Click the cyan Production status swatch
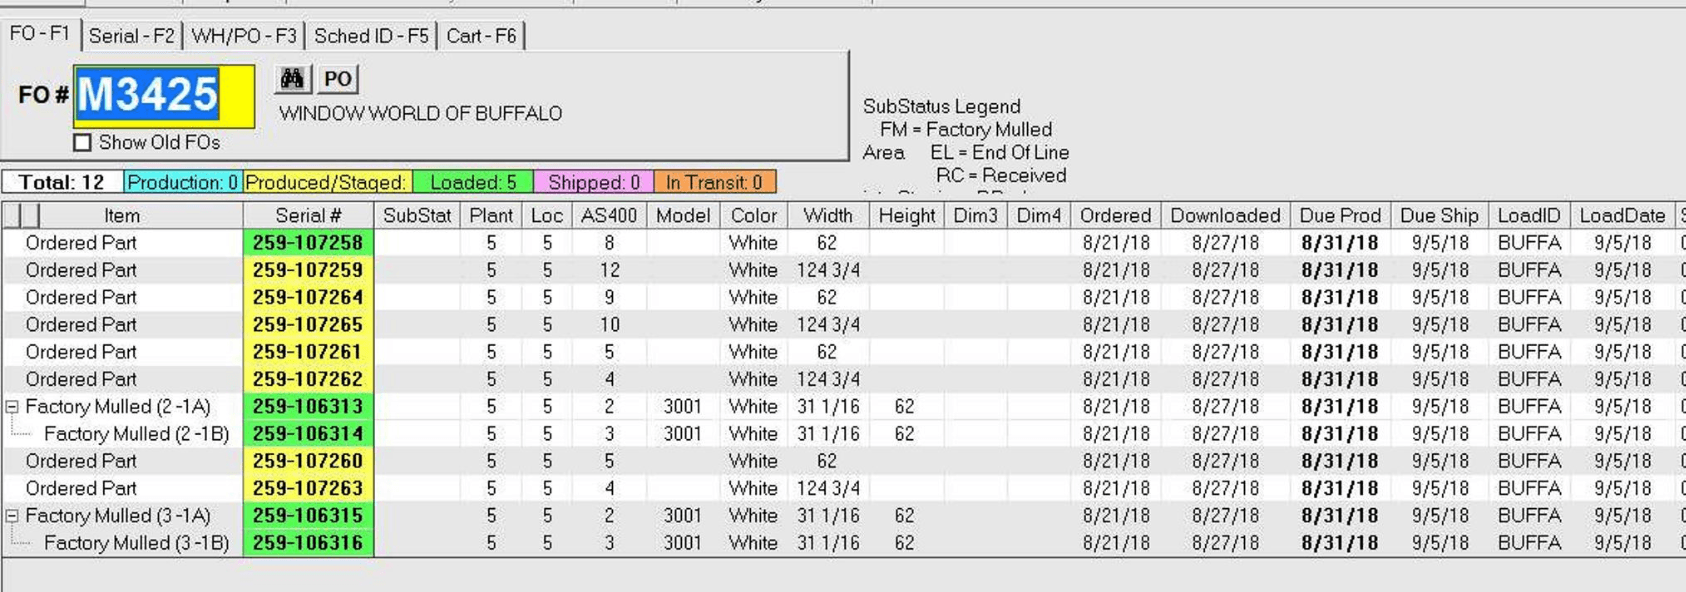 pyautogui.click(x=182, y=182)
